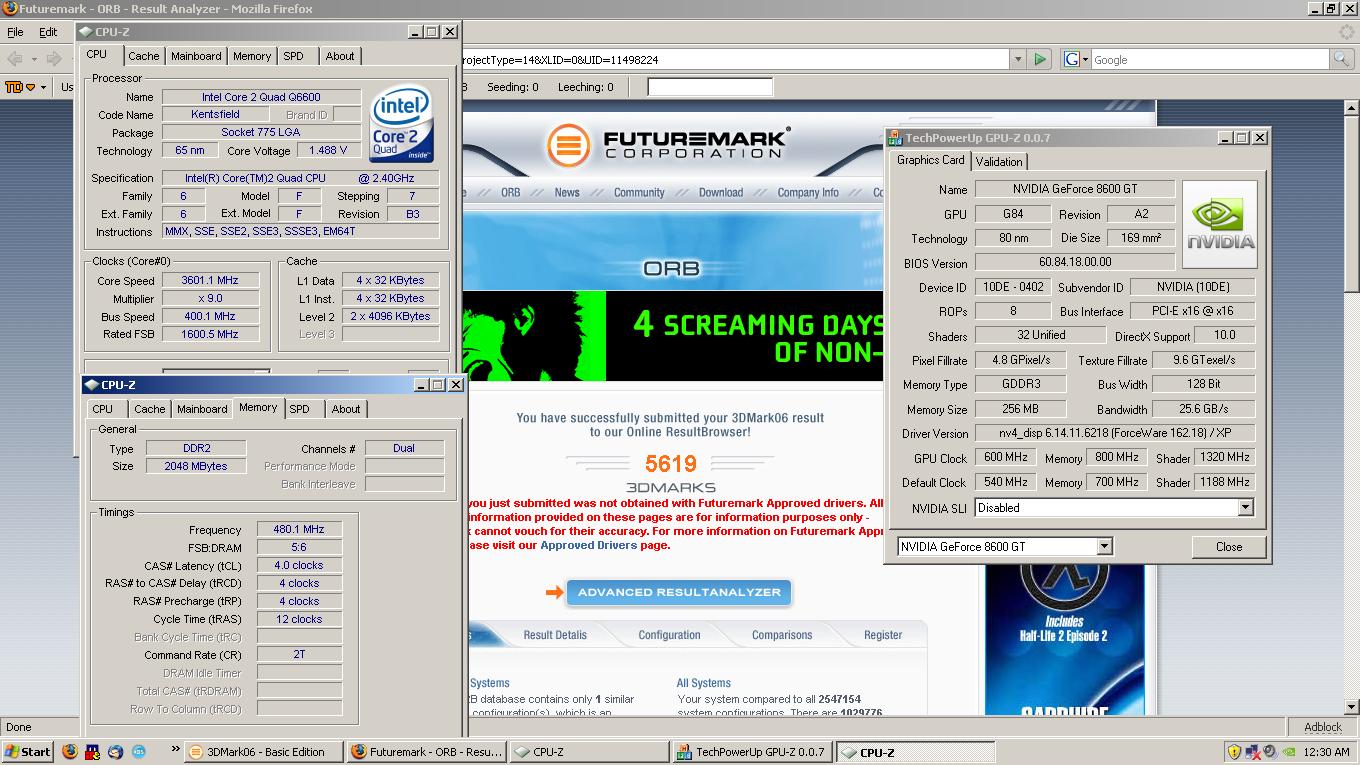Click the blue globe quick launch icon
Image resolution: width=1360 pixels, height=765 pixels.
click(x=116, y=752)
